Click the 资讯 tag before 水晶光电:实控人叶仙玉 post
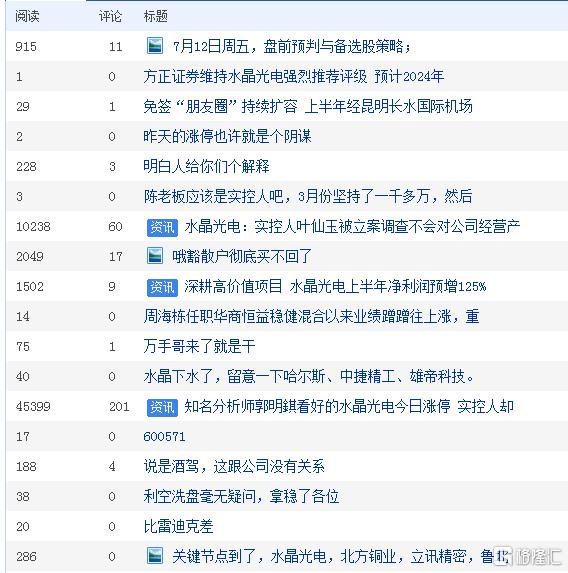 (162, 227)
